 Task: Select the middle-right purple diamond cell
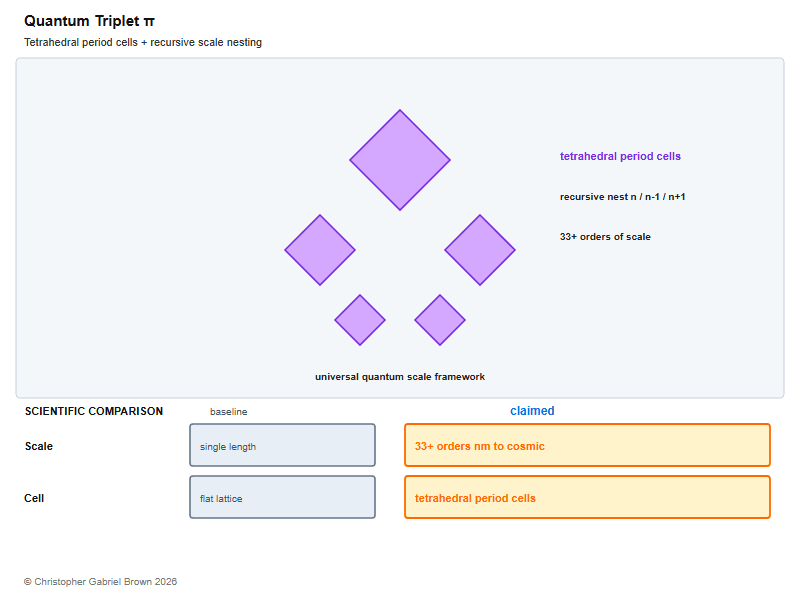(480, 250)
